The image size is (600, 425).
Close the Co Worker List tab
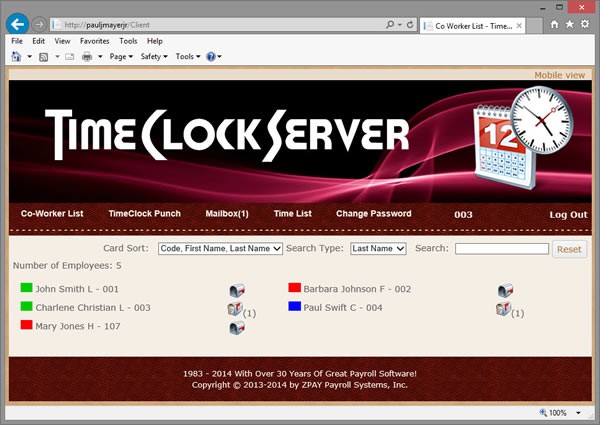tap(519, 26)
